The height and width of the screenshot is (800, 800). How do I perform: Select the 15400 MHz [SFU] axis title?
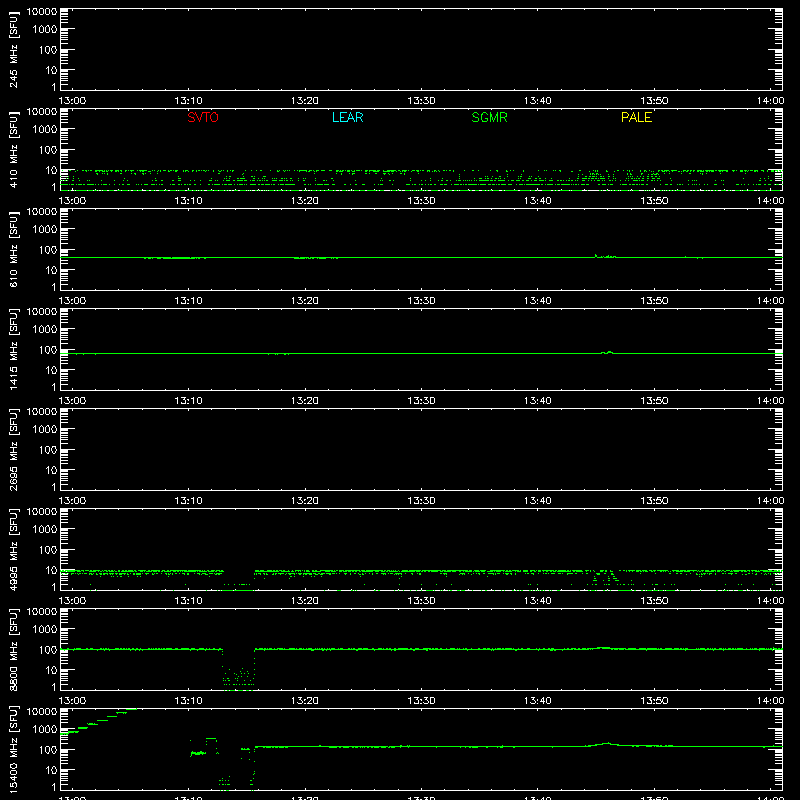coord(13,749)
